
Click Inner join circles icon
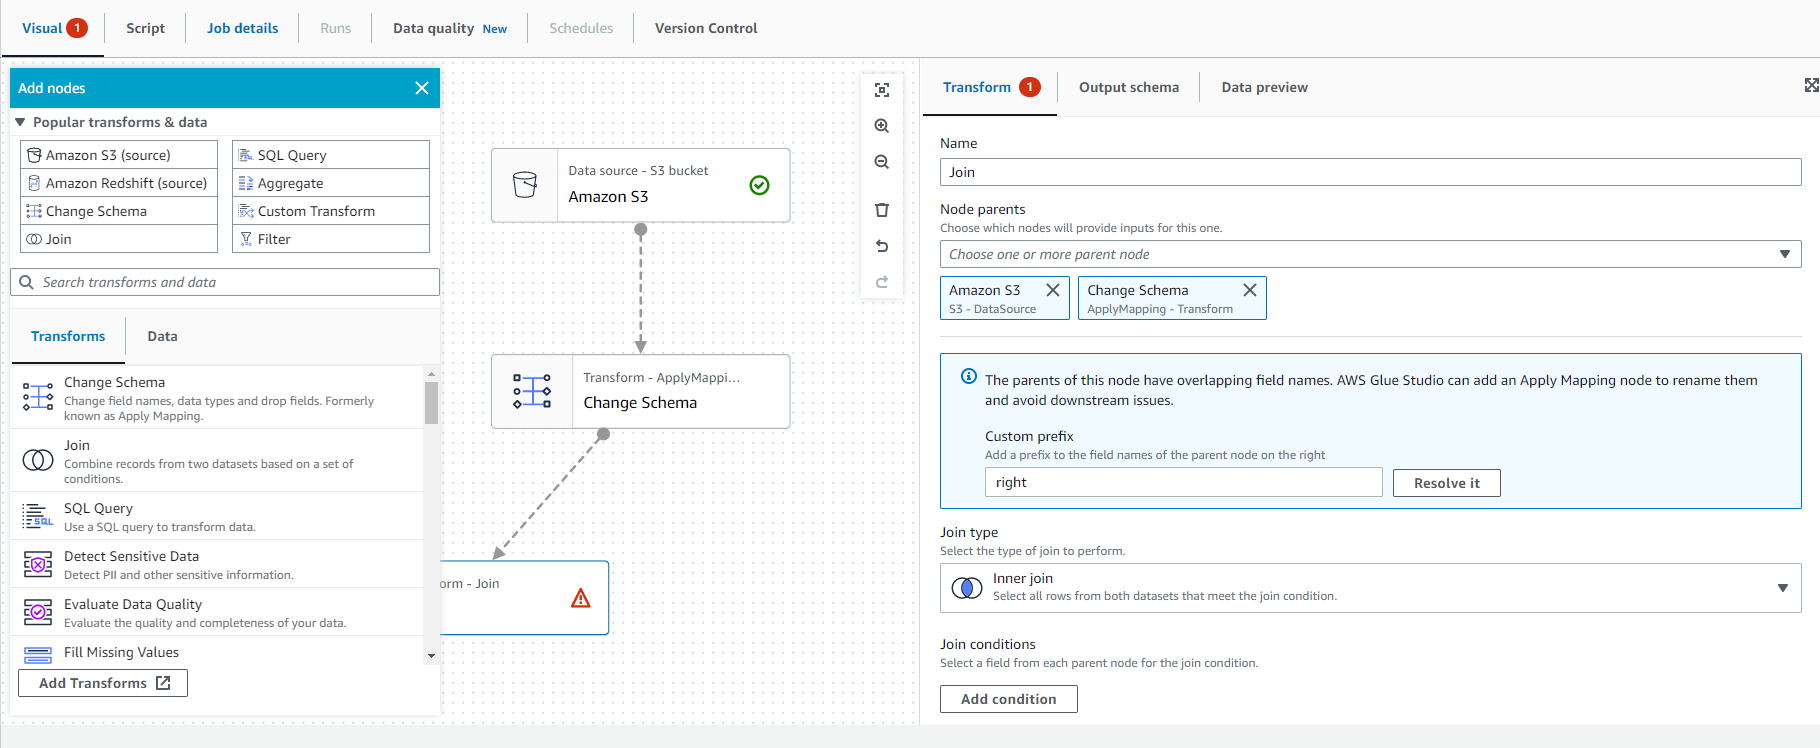967,588
